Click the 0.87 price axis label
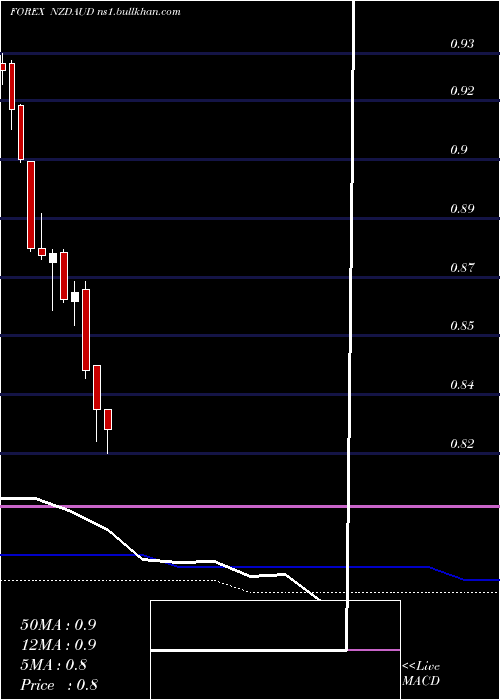This screenshot has height=700, width=500. pyautogui.click(x=462, y=267)
